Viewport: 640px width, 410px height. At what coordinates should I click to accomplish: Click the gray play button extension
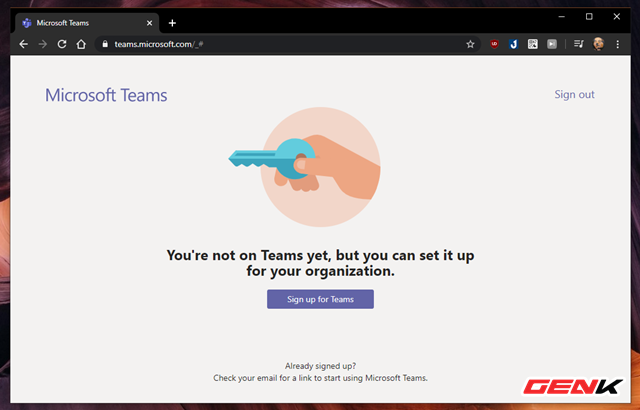(552, 44)
